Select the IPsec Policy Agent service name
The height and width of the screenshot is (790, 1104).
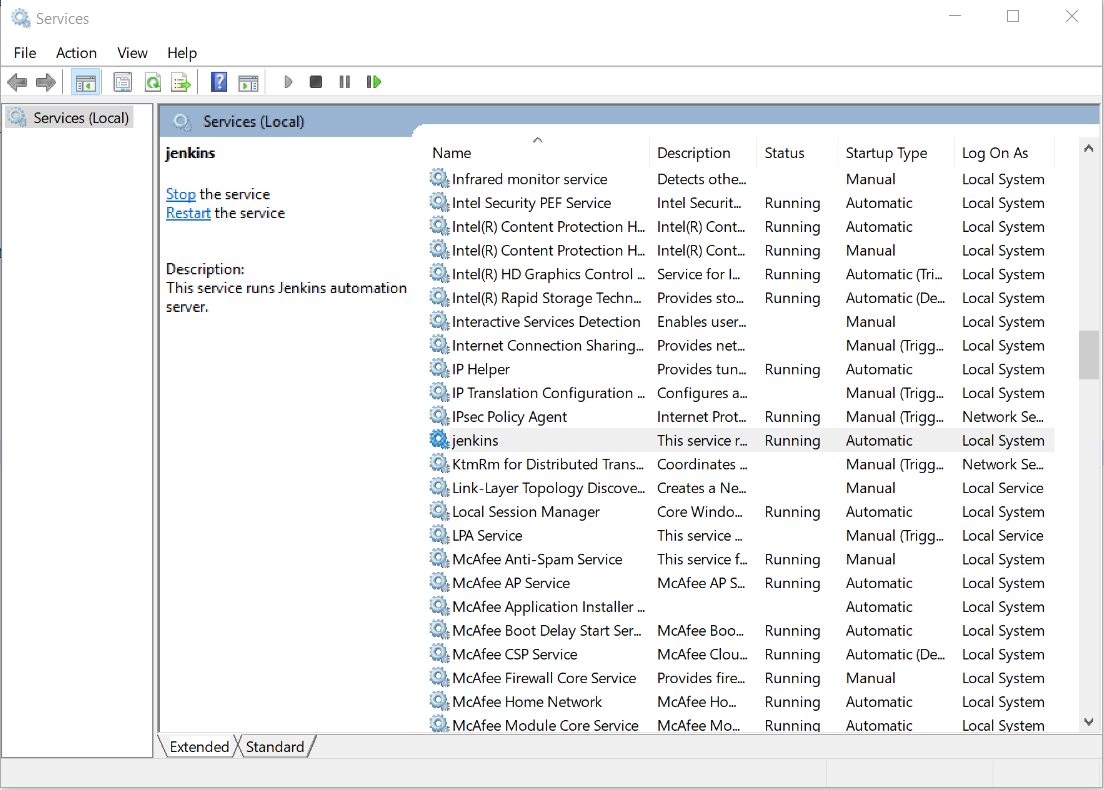tap(510, 417)
